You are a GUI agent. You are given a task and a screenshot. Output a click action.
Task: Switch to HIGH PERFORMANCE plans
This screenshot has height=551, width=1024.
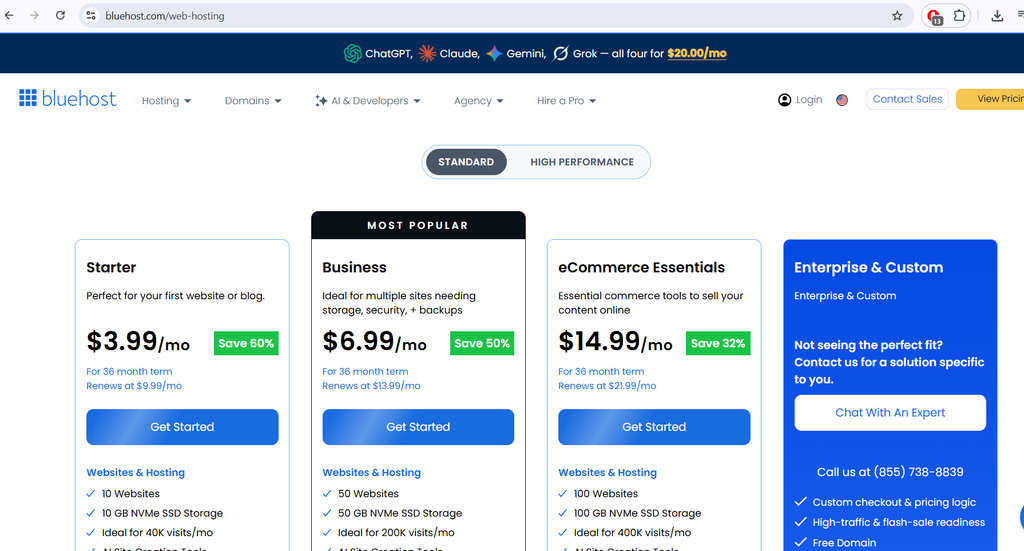point(582,162)
